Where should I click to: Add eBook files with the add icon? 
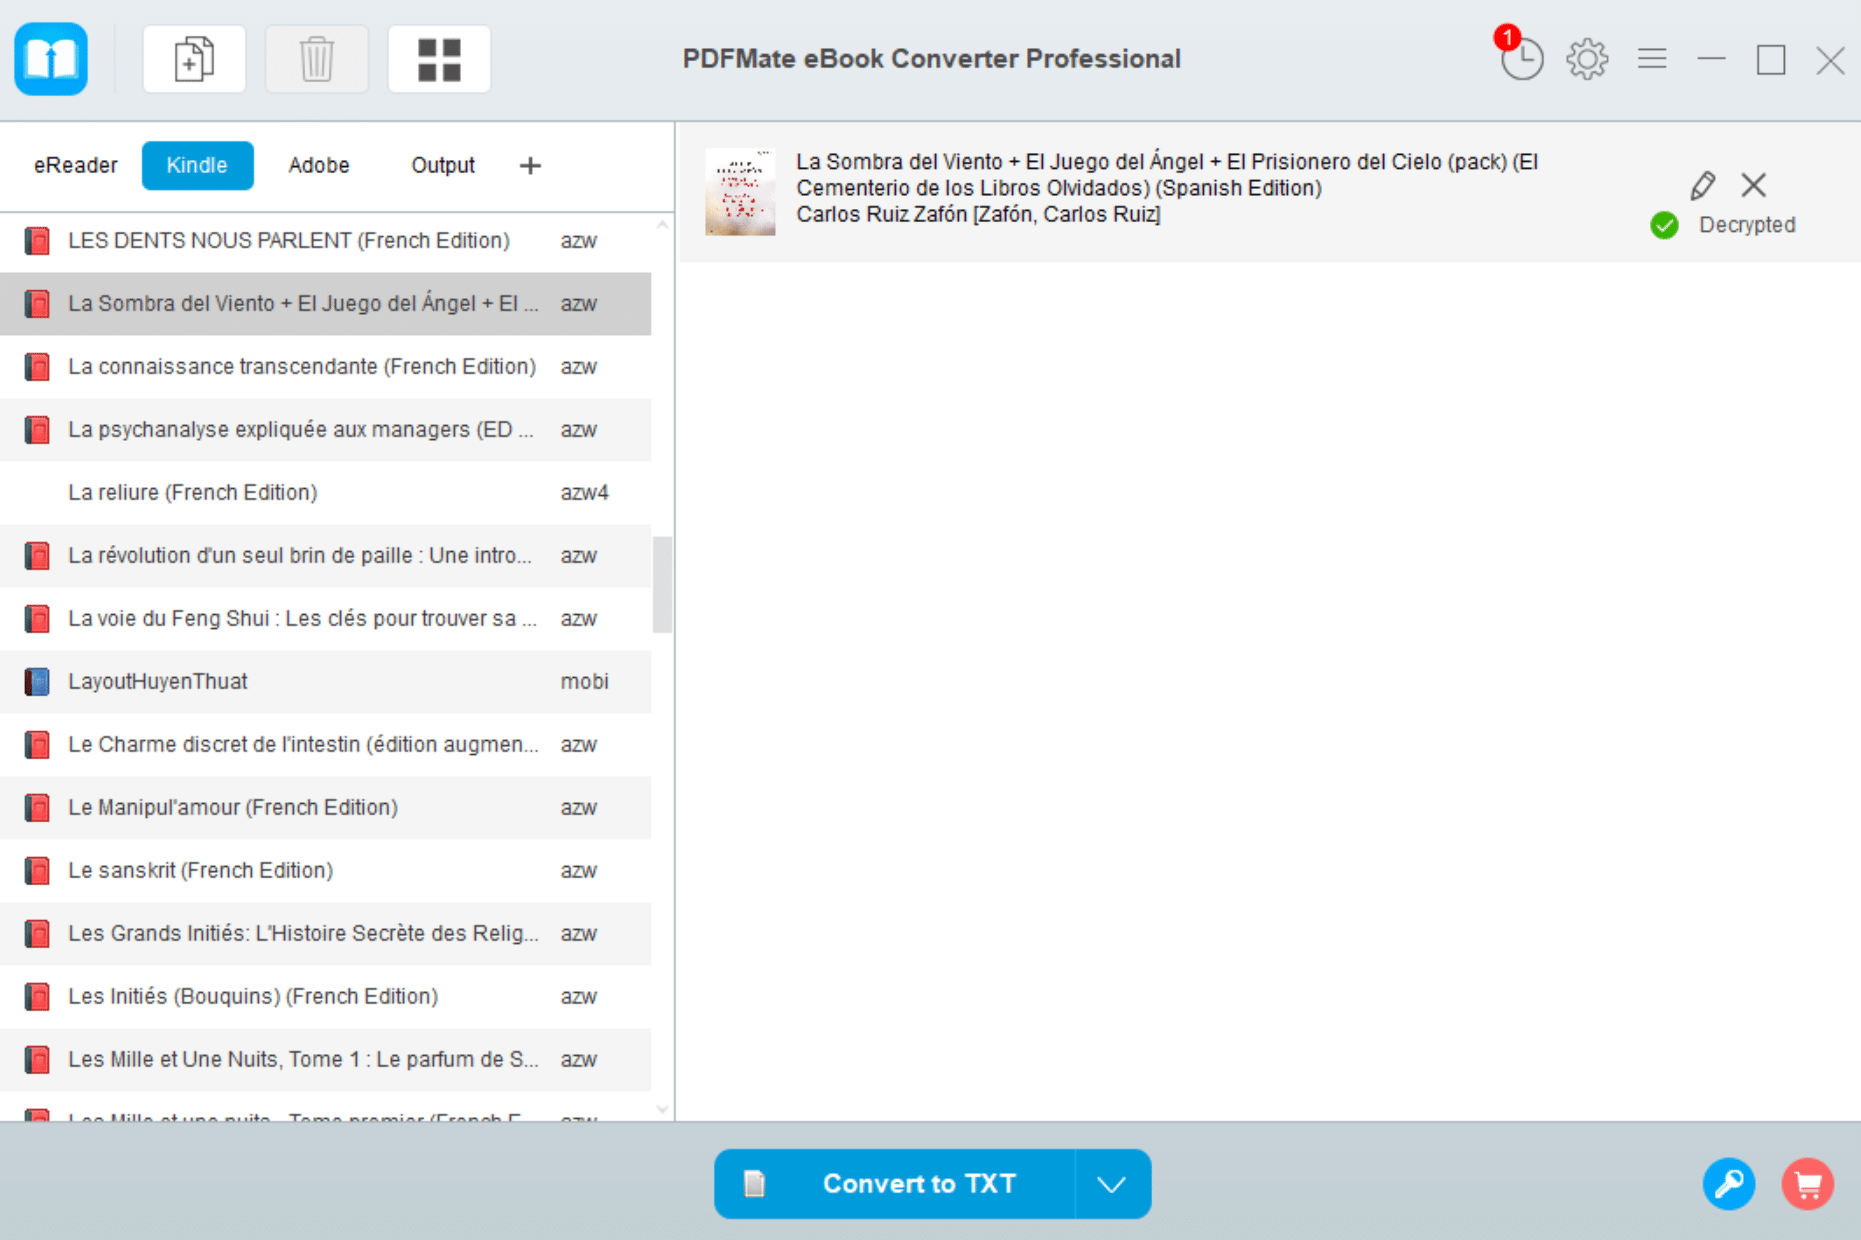tap(194, 59)
